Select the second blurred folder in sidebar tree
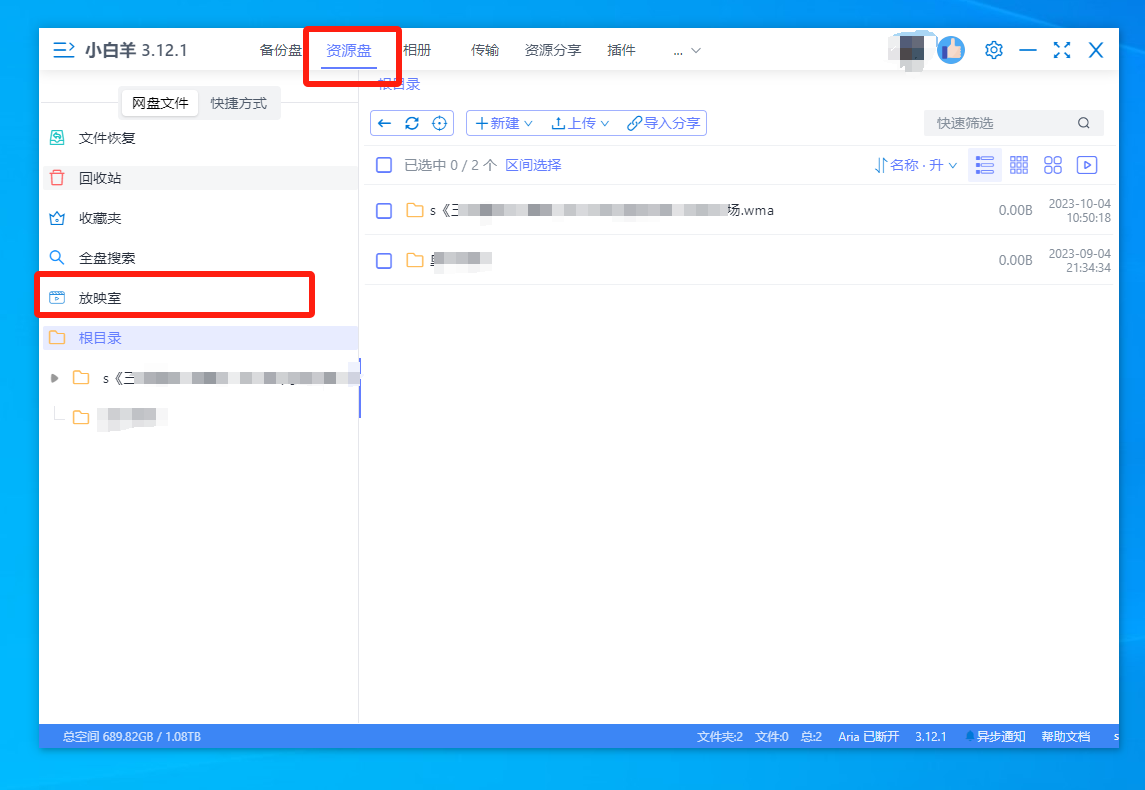Image resolution: width=1145 pixels, height=790 pixels. tap(120, 417)
